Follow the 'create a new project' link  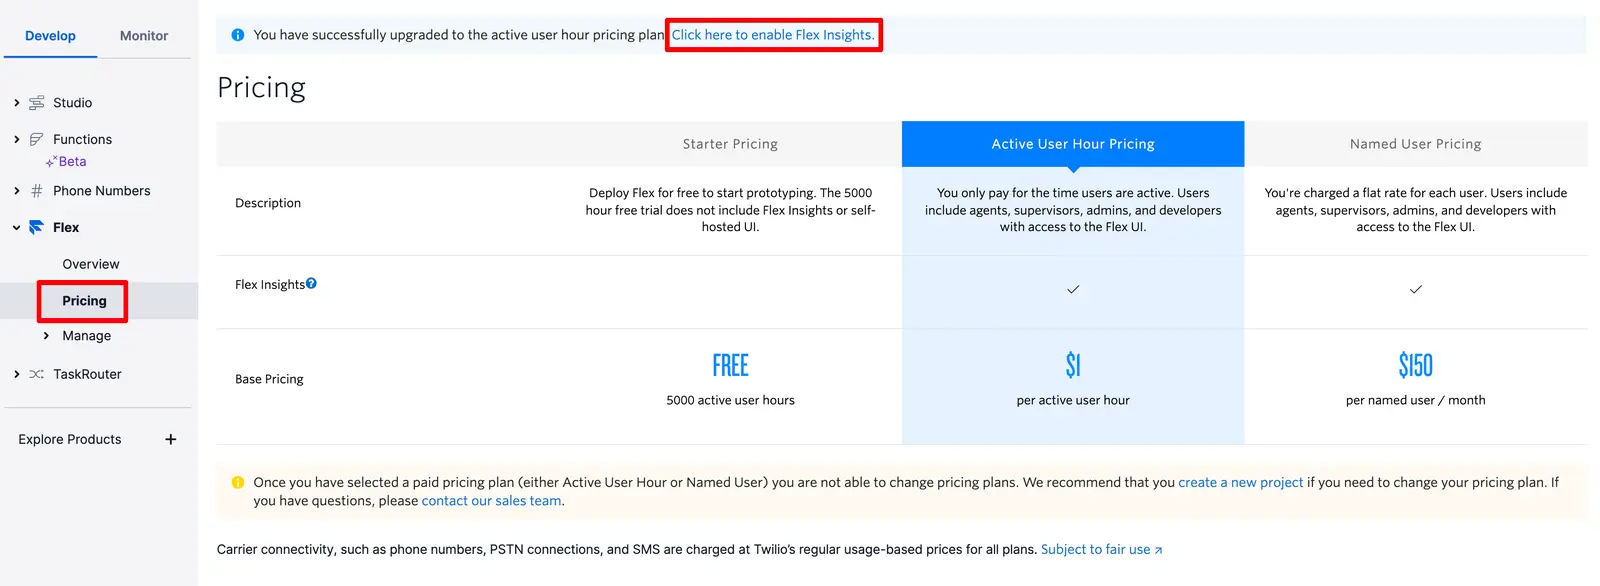1240,482
